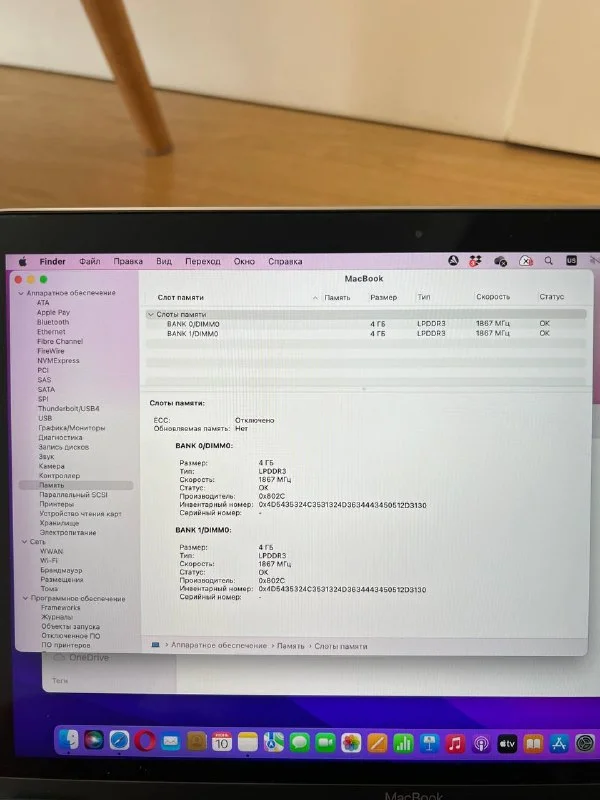Open the Правка menu

tap(128, 261)
